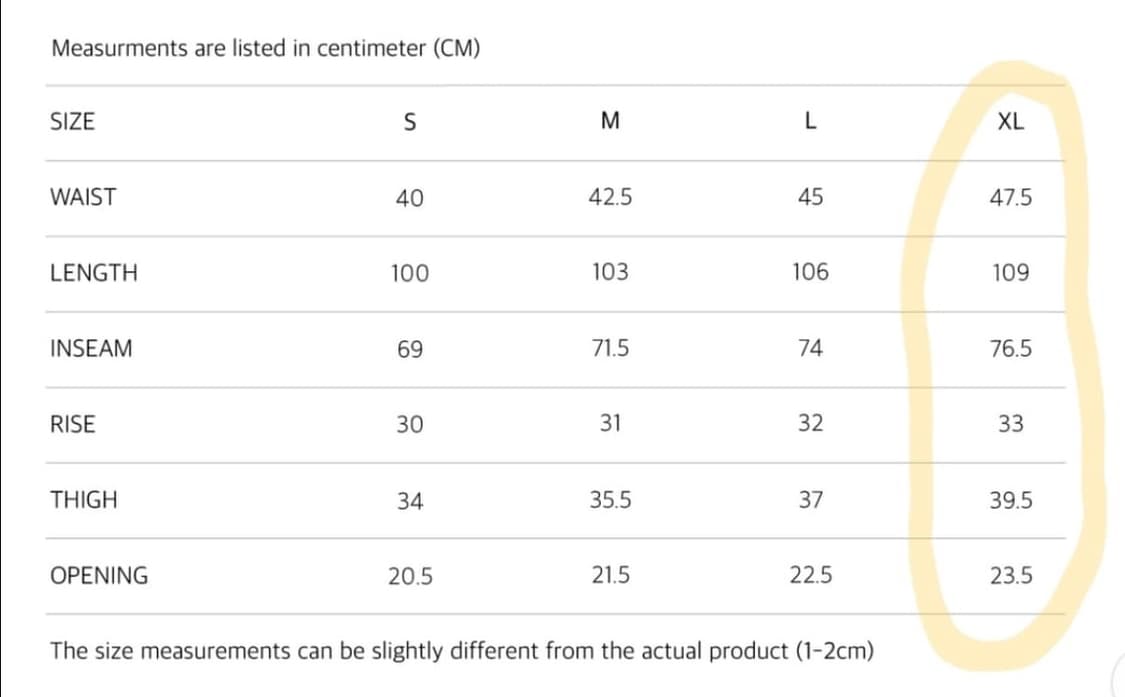Click the S size column header
Viewport: 1125px width, 697px height.
tap(409, 122)
